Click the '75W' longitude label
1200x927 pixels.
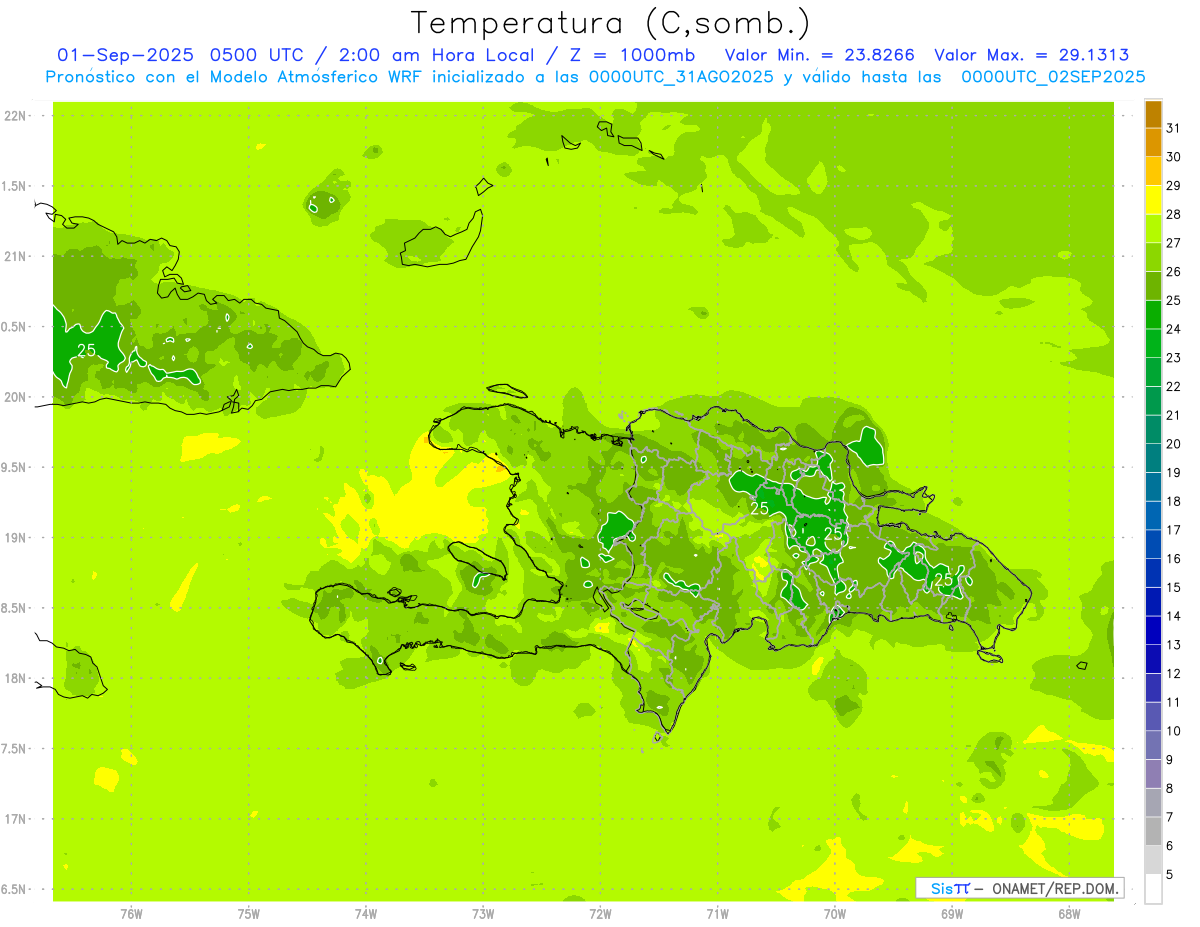248,914
